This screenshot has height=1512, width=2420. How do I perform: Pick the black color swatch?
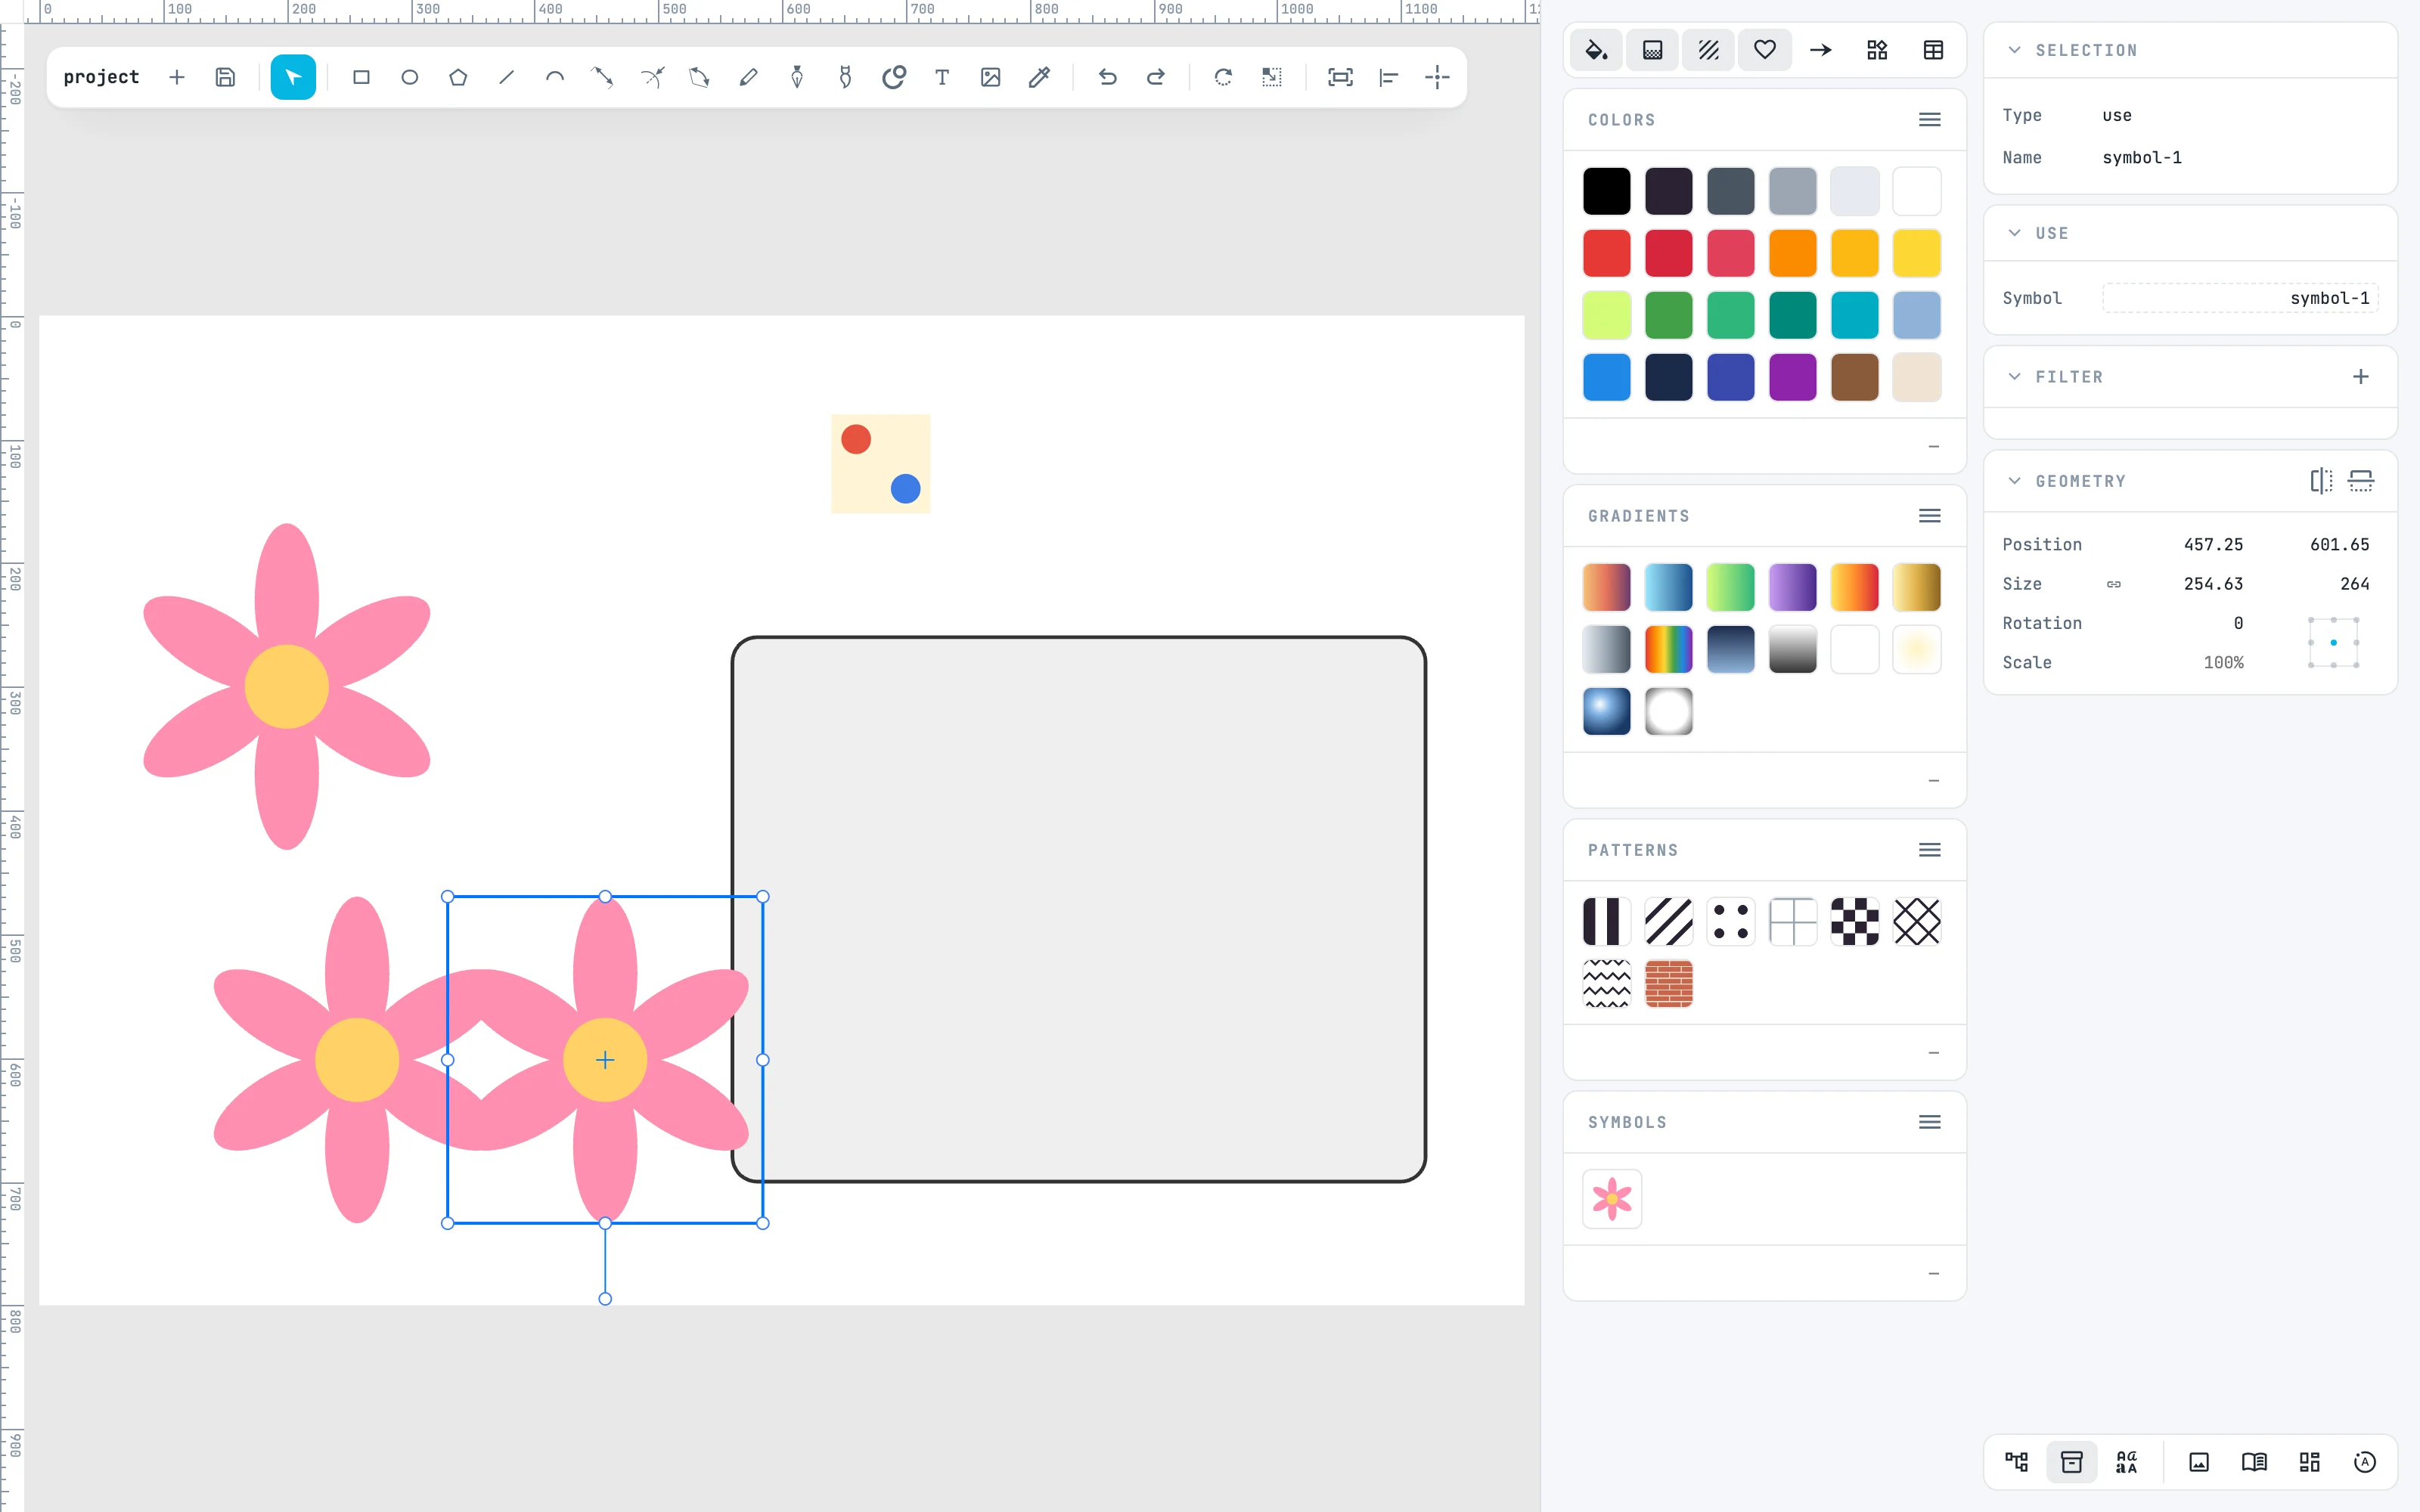1606,191
